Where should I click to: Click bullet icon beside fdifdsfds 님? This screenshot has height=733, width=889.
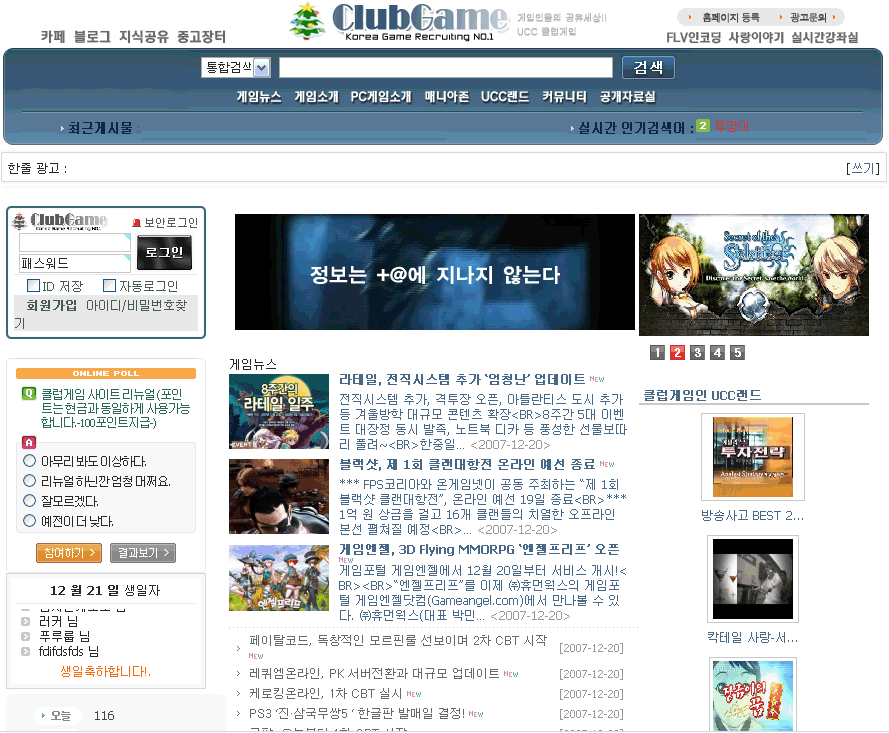click(x=26, y=651)
